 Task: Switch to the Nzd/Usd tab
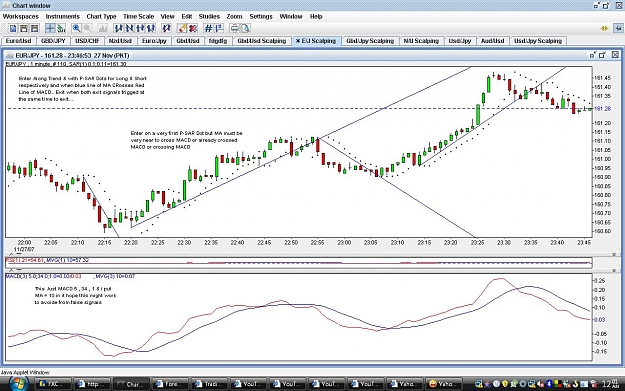(120, 41)
